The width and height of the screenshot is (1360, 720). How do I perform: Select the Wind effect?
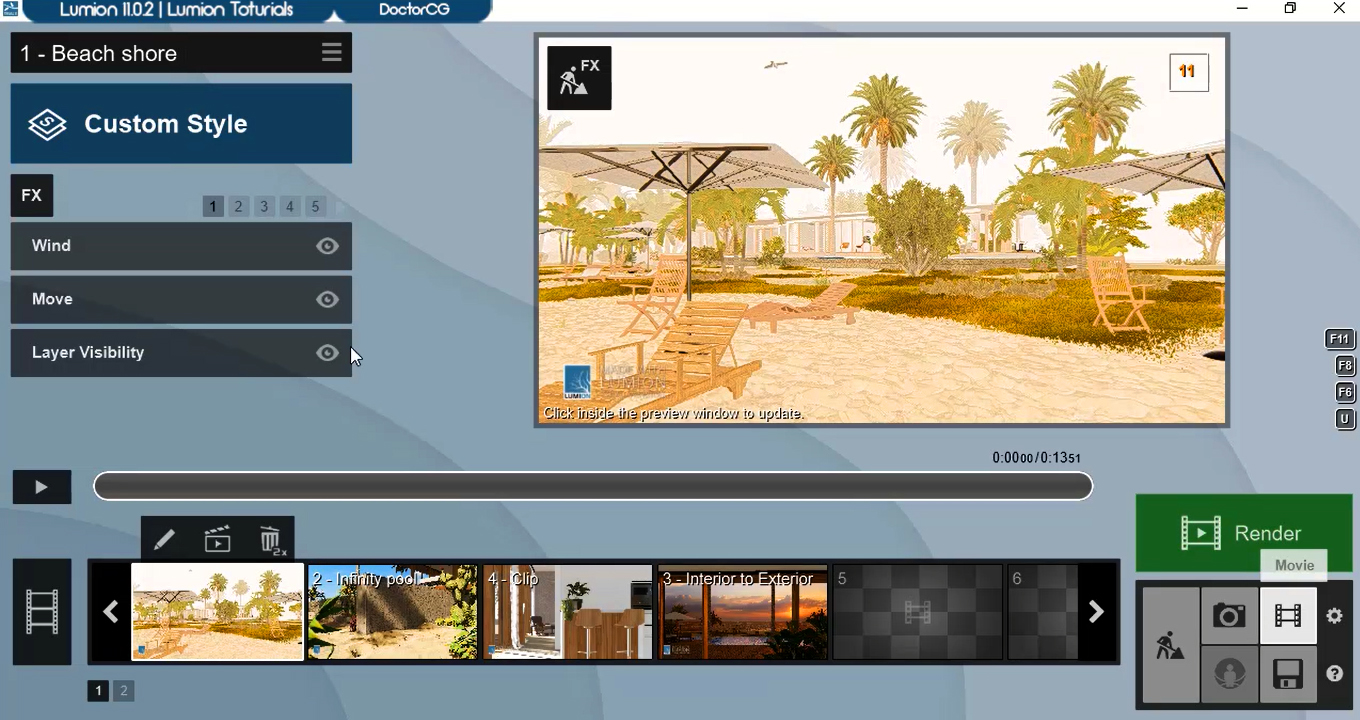point(181,246)
